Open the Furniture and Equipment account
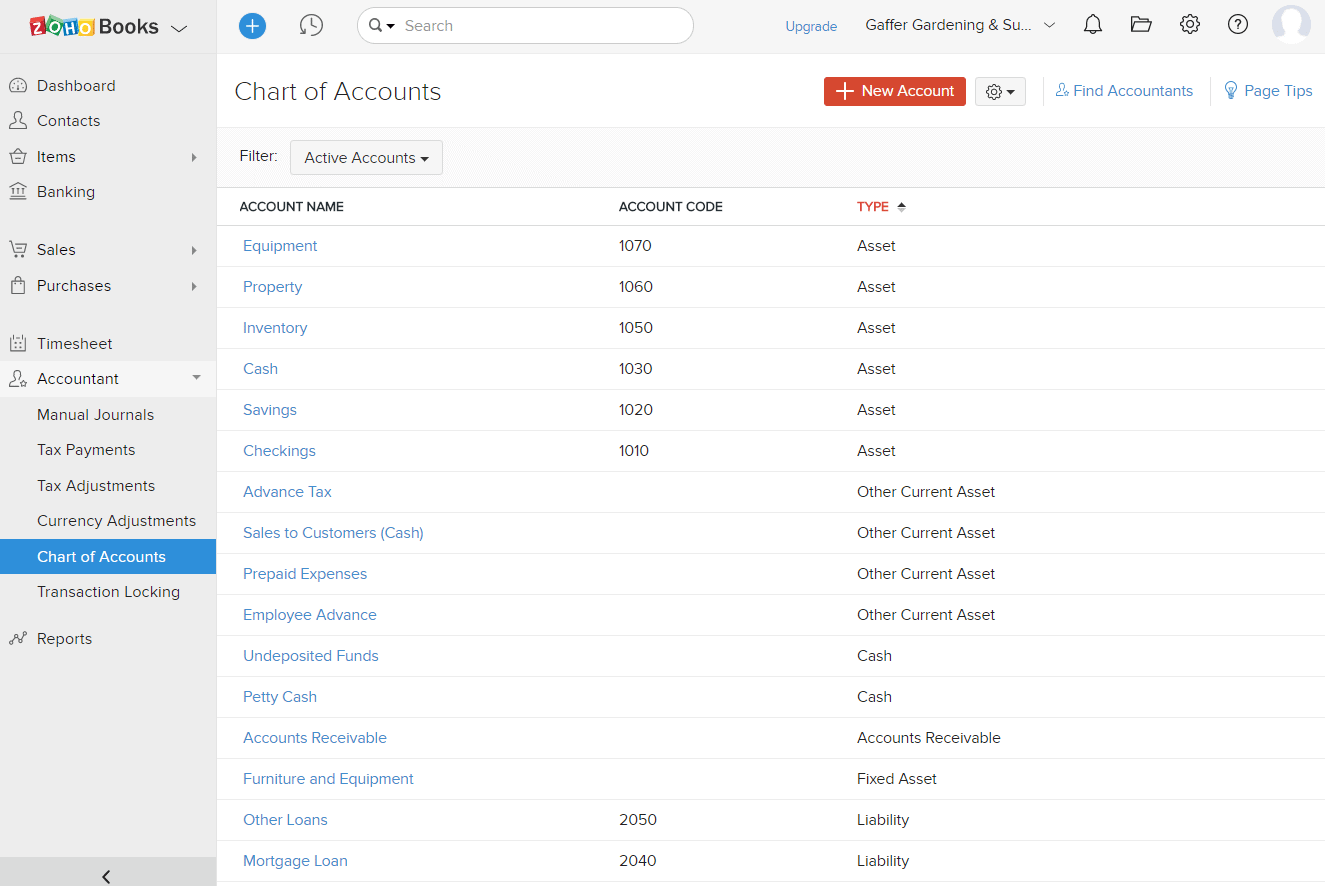This screenshot has height=886, width=1325. pyautogui.click(x=328, y=779)
